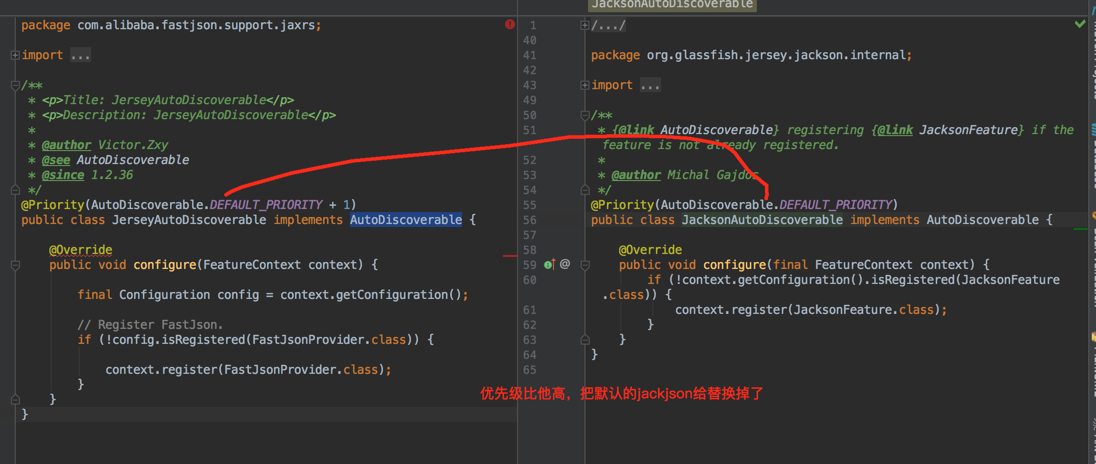Viewport: 1096px width, 464px height.
Task: Expand the folded import block in left editor
Action: point(15,55)
